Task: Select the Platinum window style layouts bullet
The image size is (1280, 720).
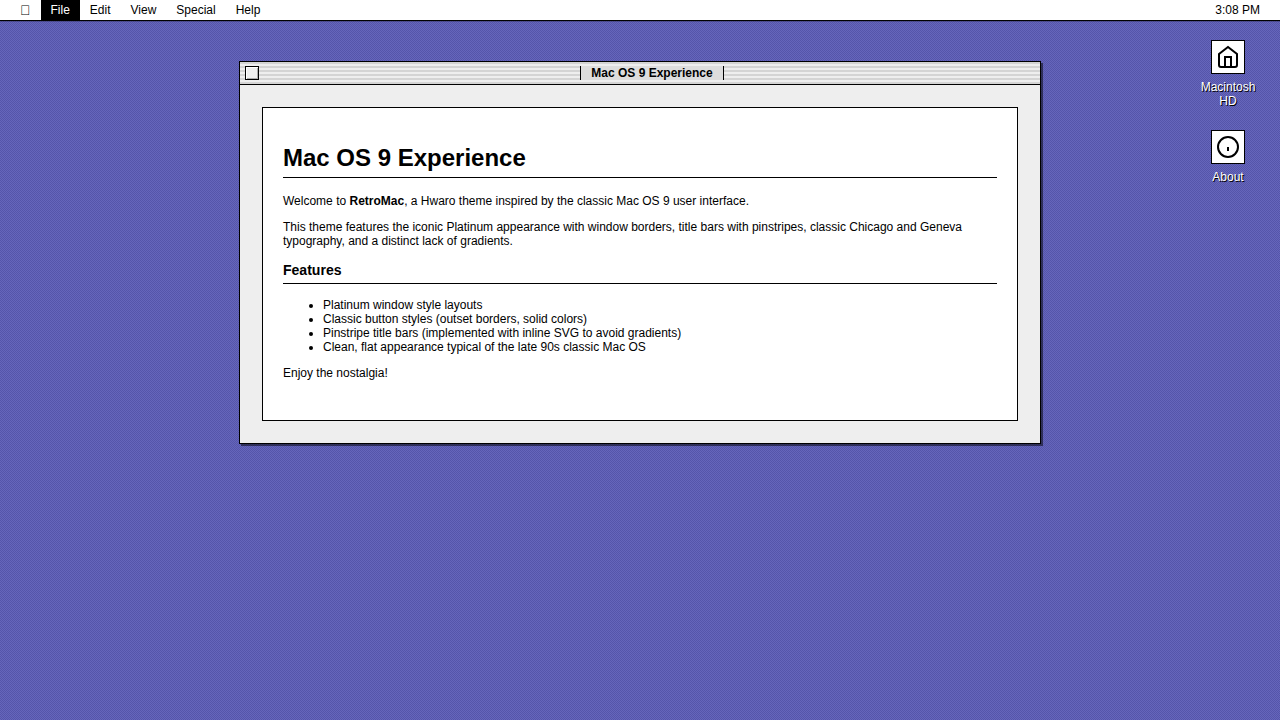Action: (x=402, y=305)
